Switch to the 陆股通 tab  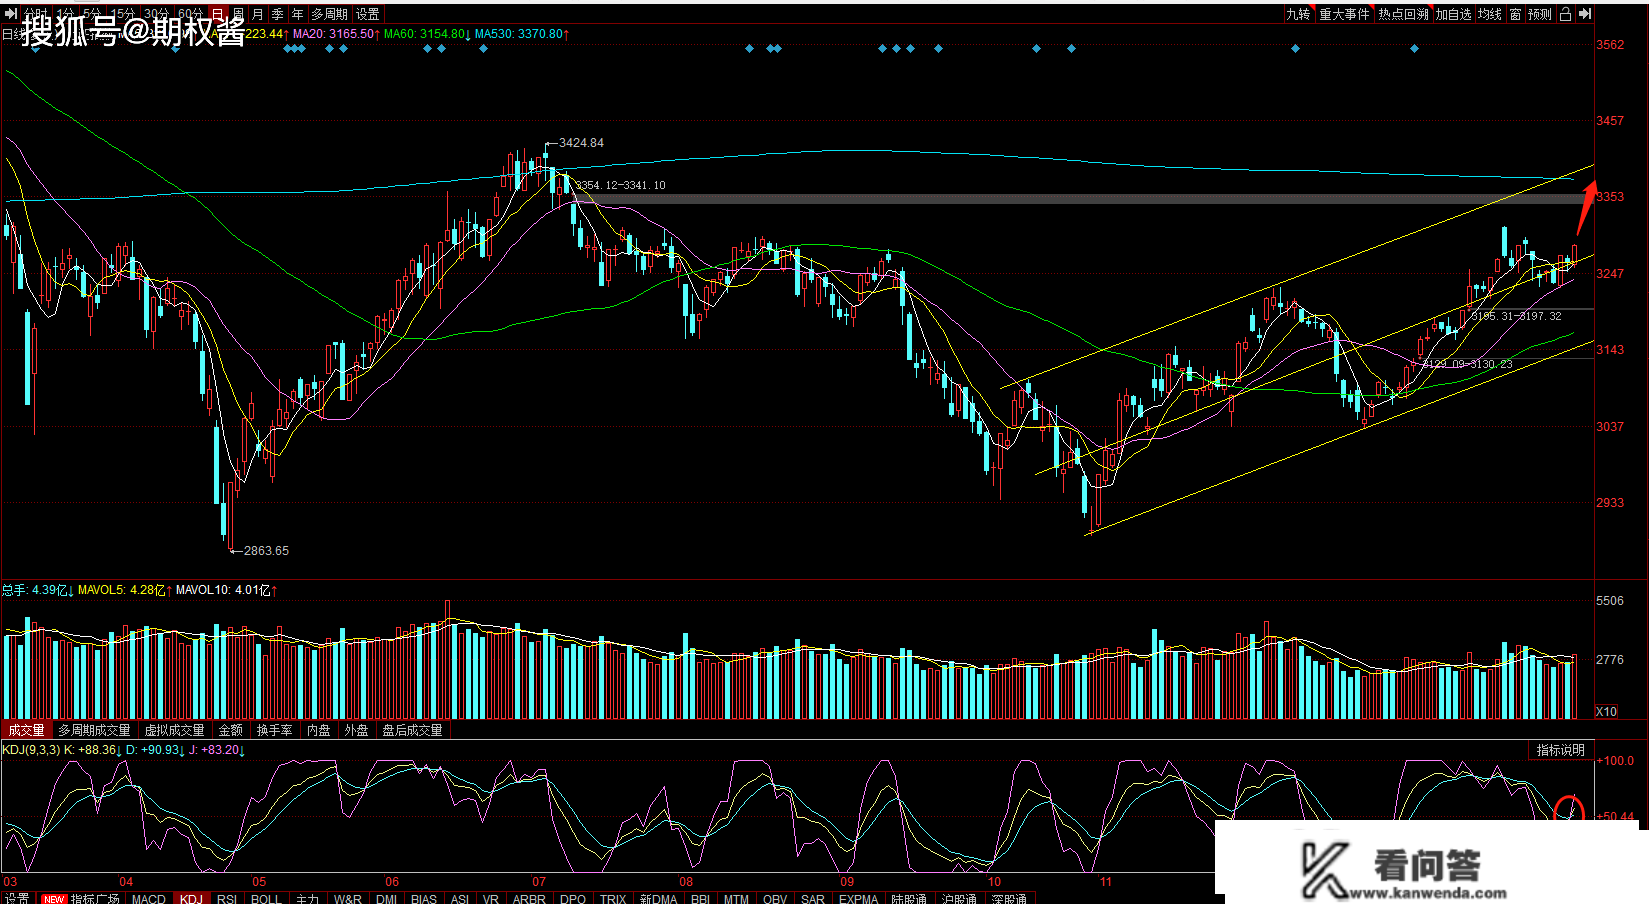coord(909,899)
